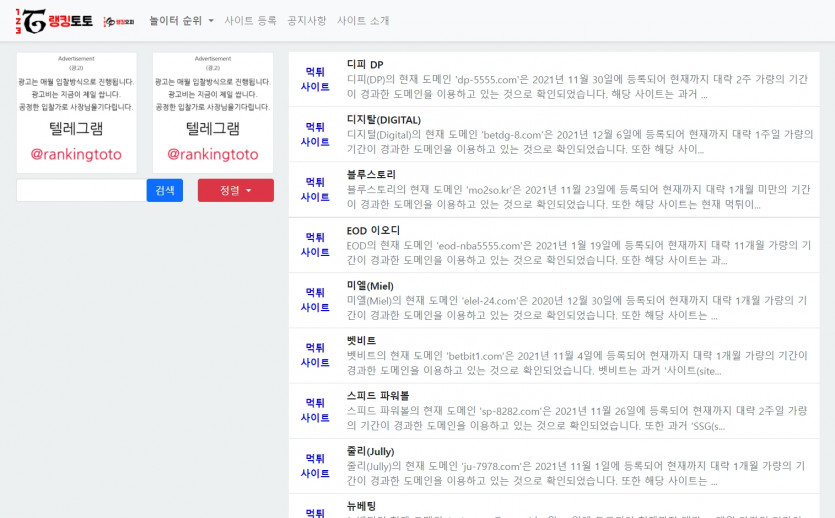Click the 먹튀 사이트 badge for EOD 이오디
Viewport: 835px width, 518px height.
click(x=315, y=245)
